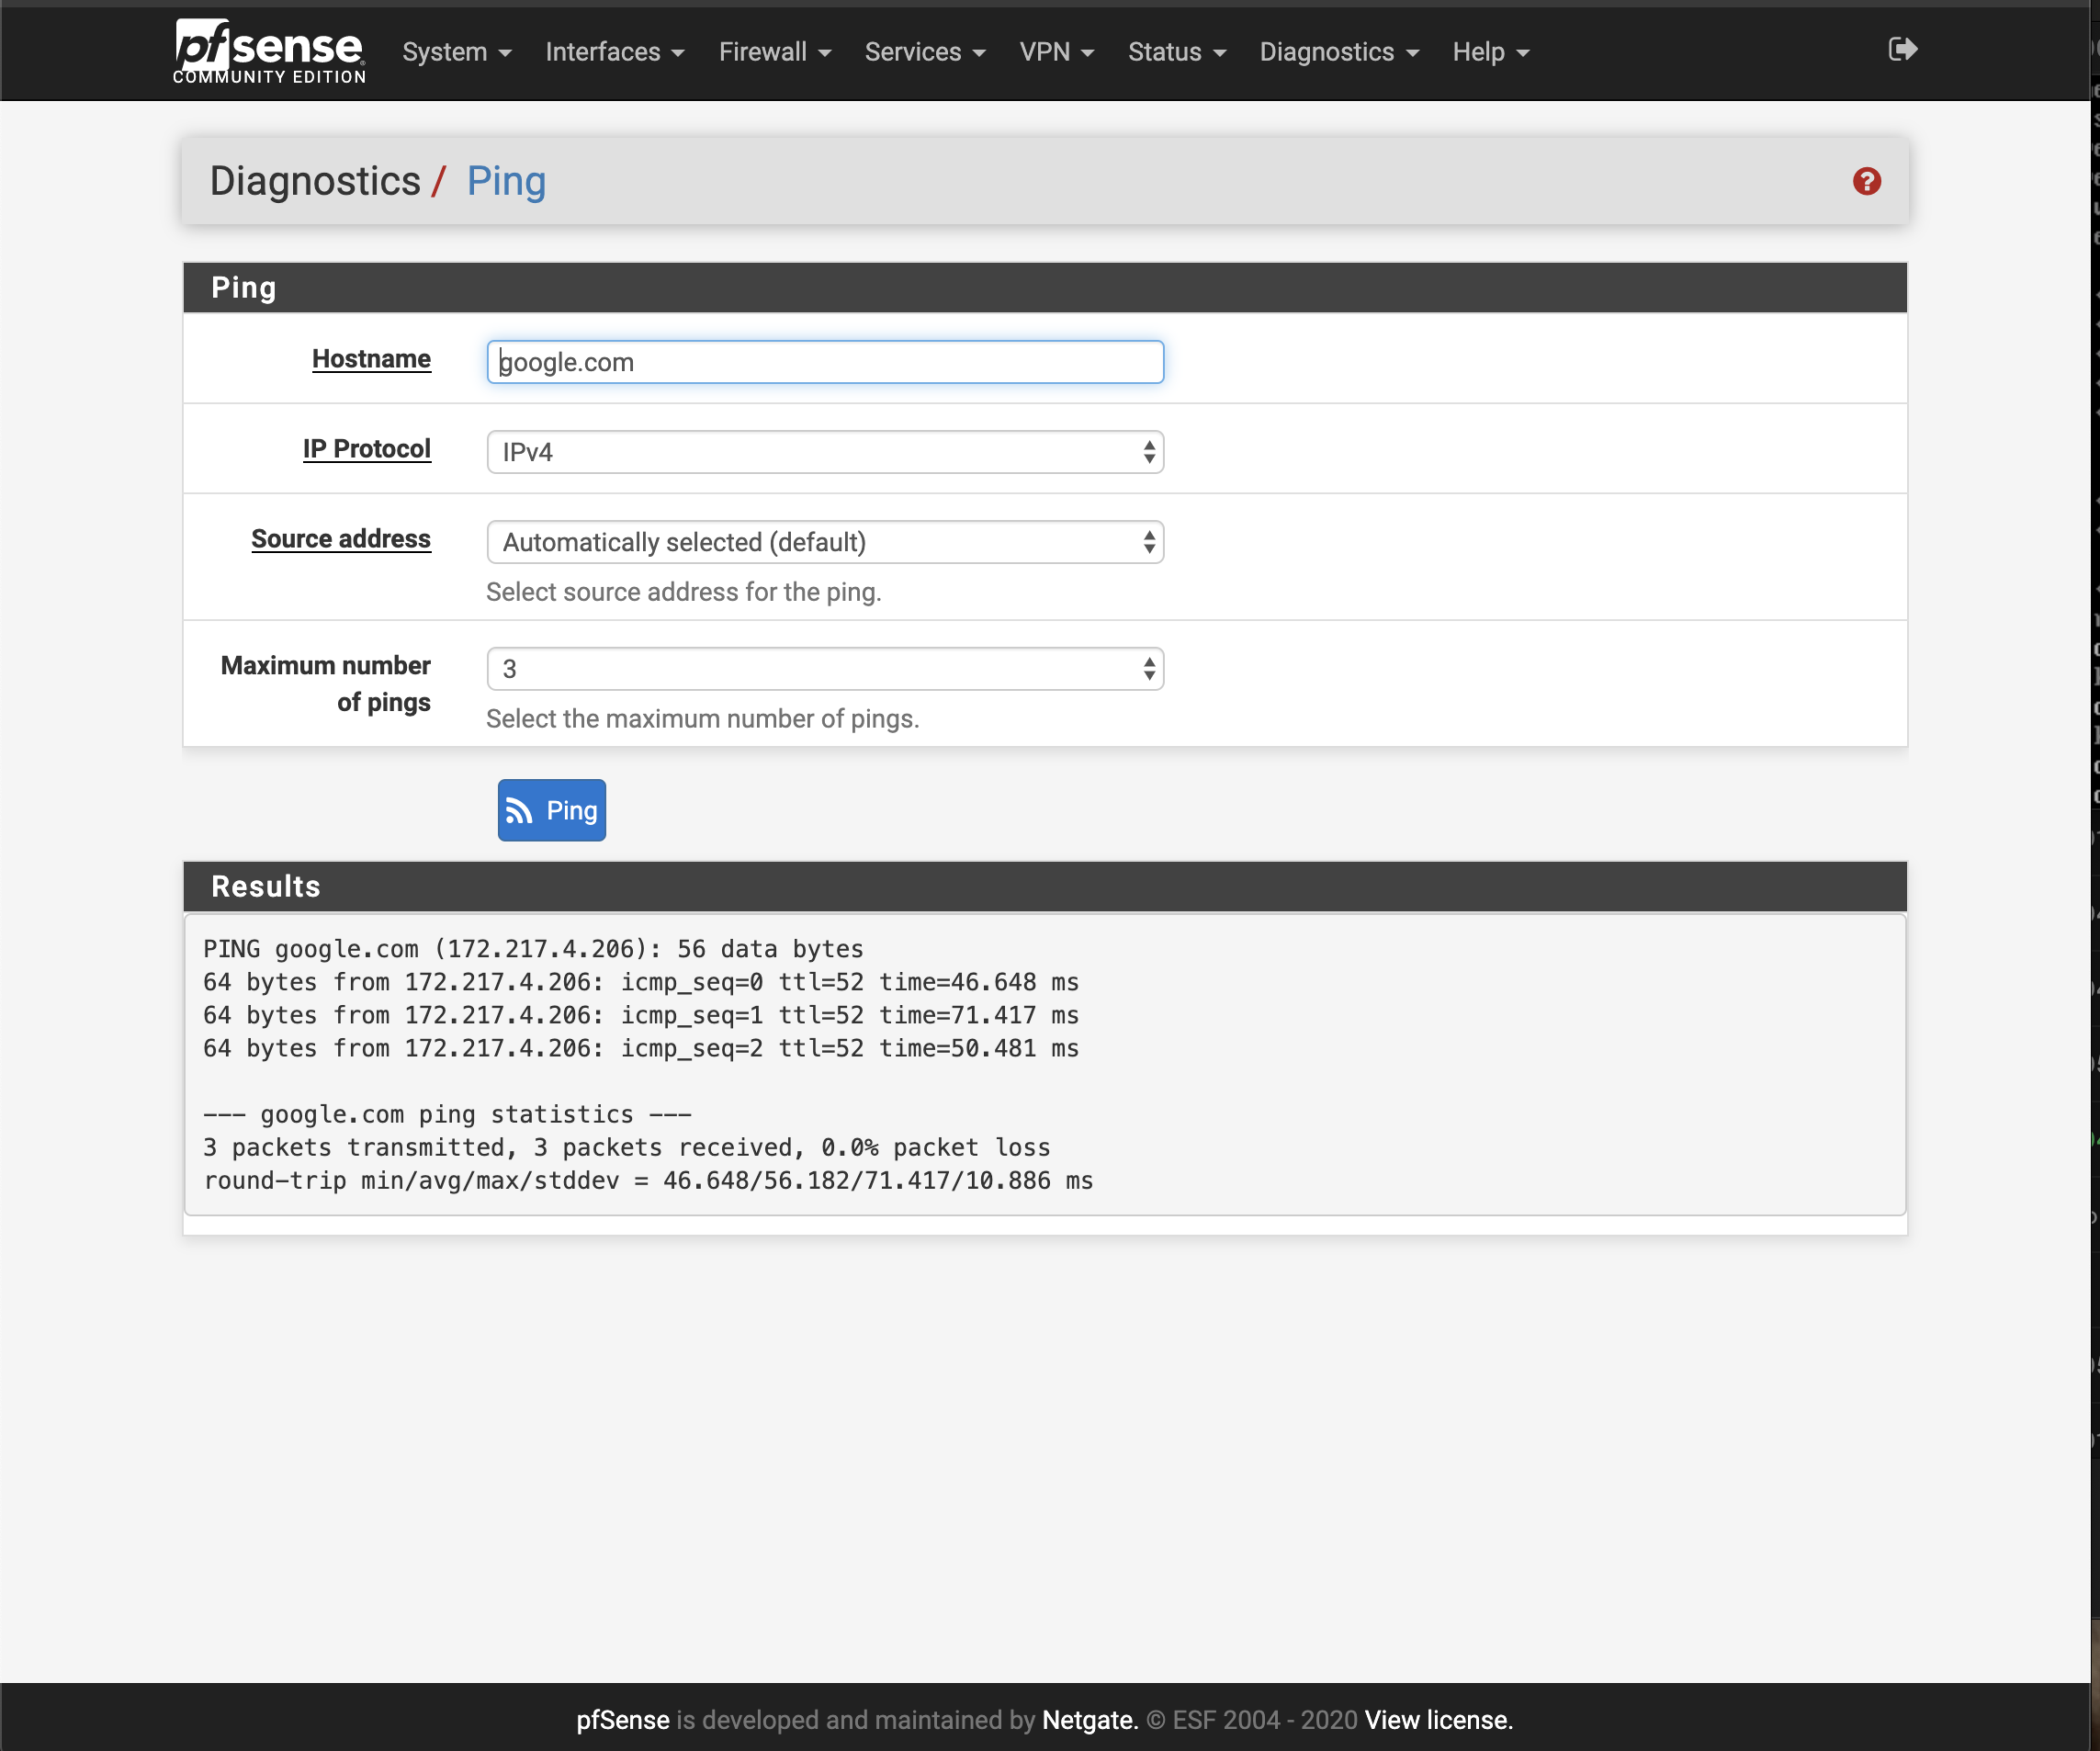Open the red help question mark icon
The height and width of the screenshot is (1751, 2100).
[1866, 181]
